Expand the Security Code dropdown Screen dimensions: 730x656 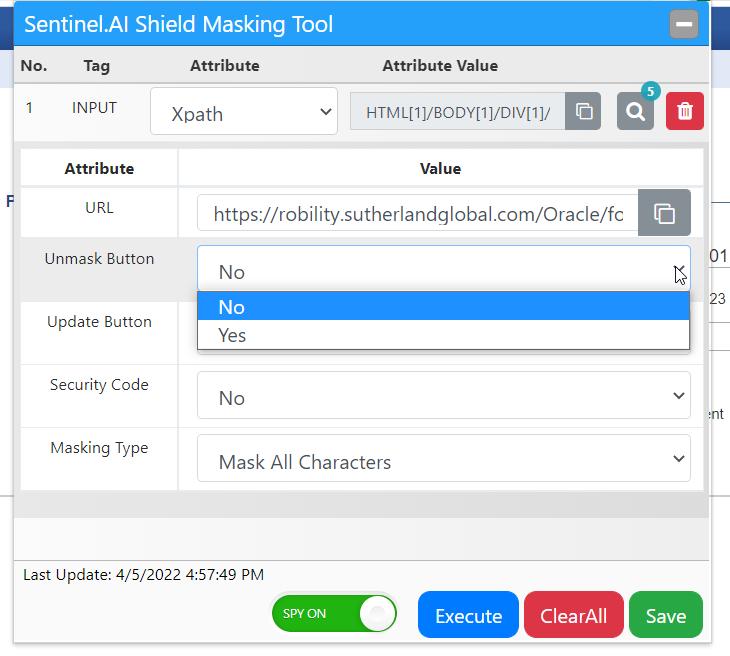(x=443, y=396)
